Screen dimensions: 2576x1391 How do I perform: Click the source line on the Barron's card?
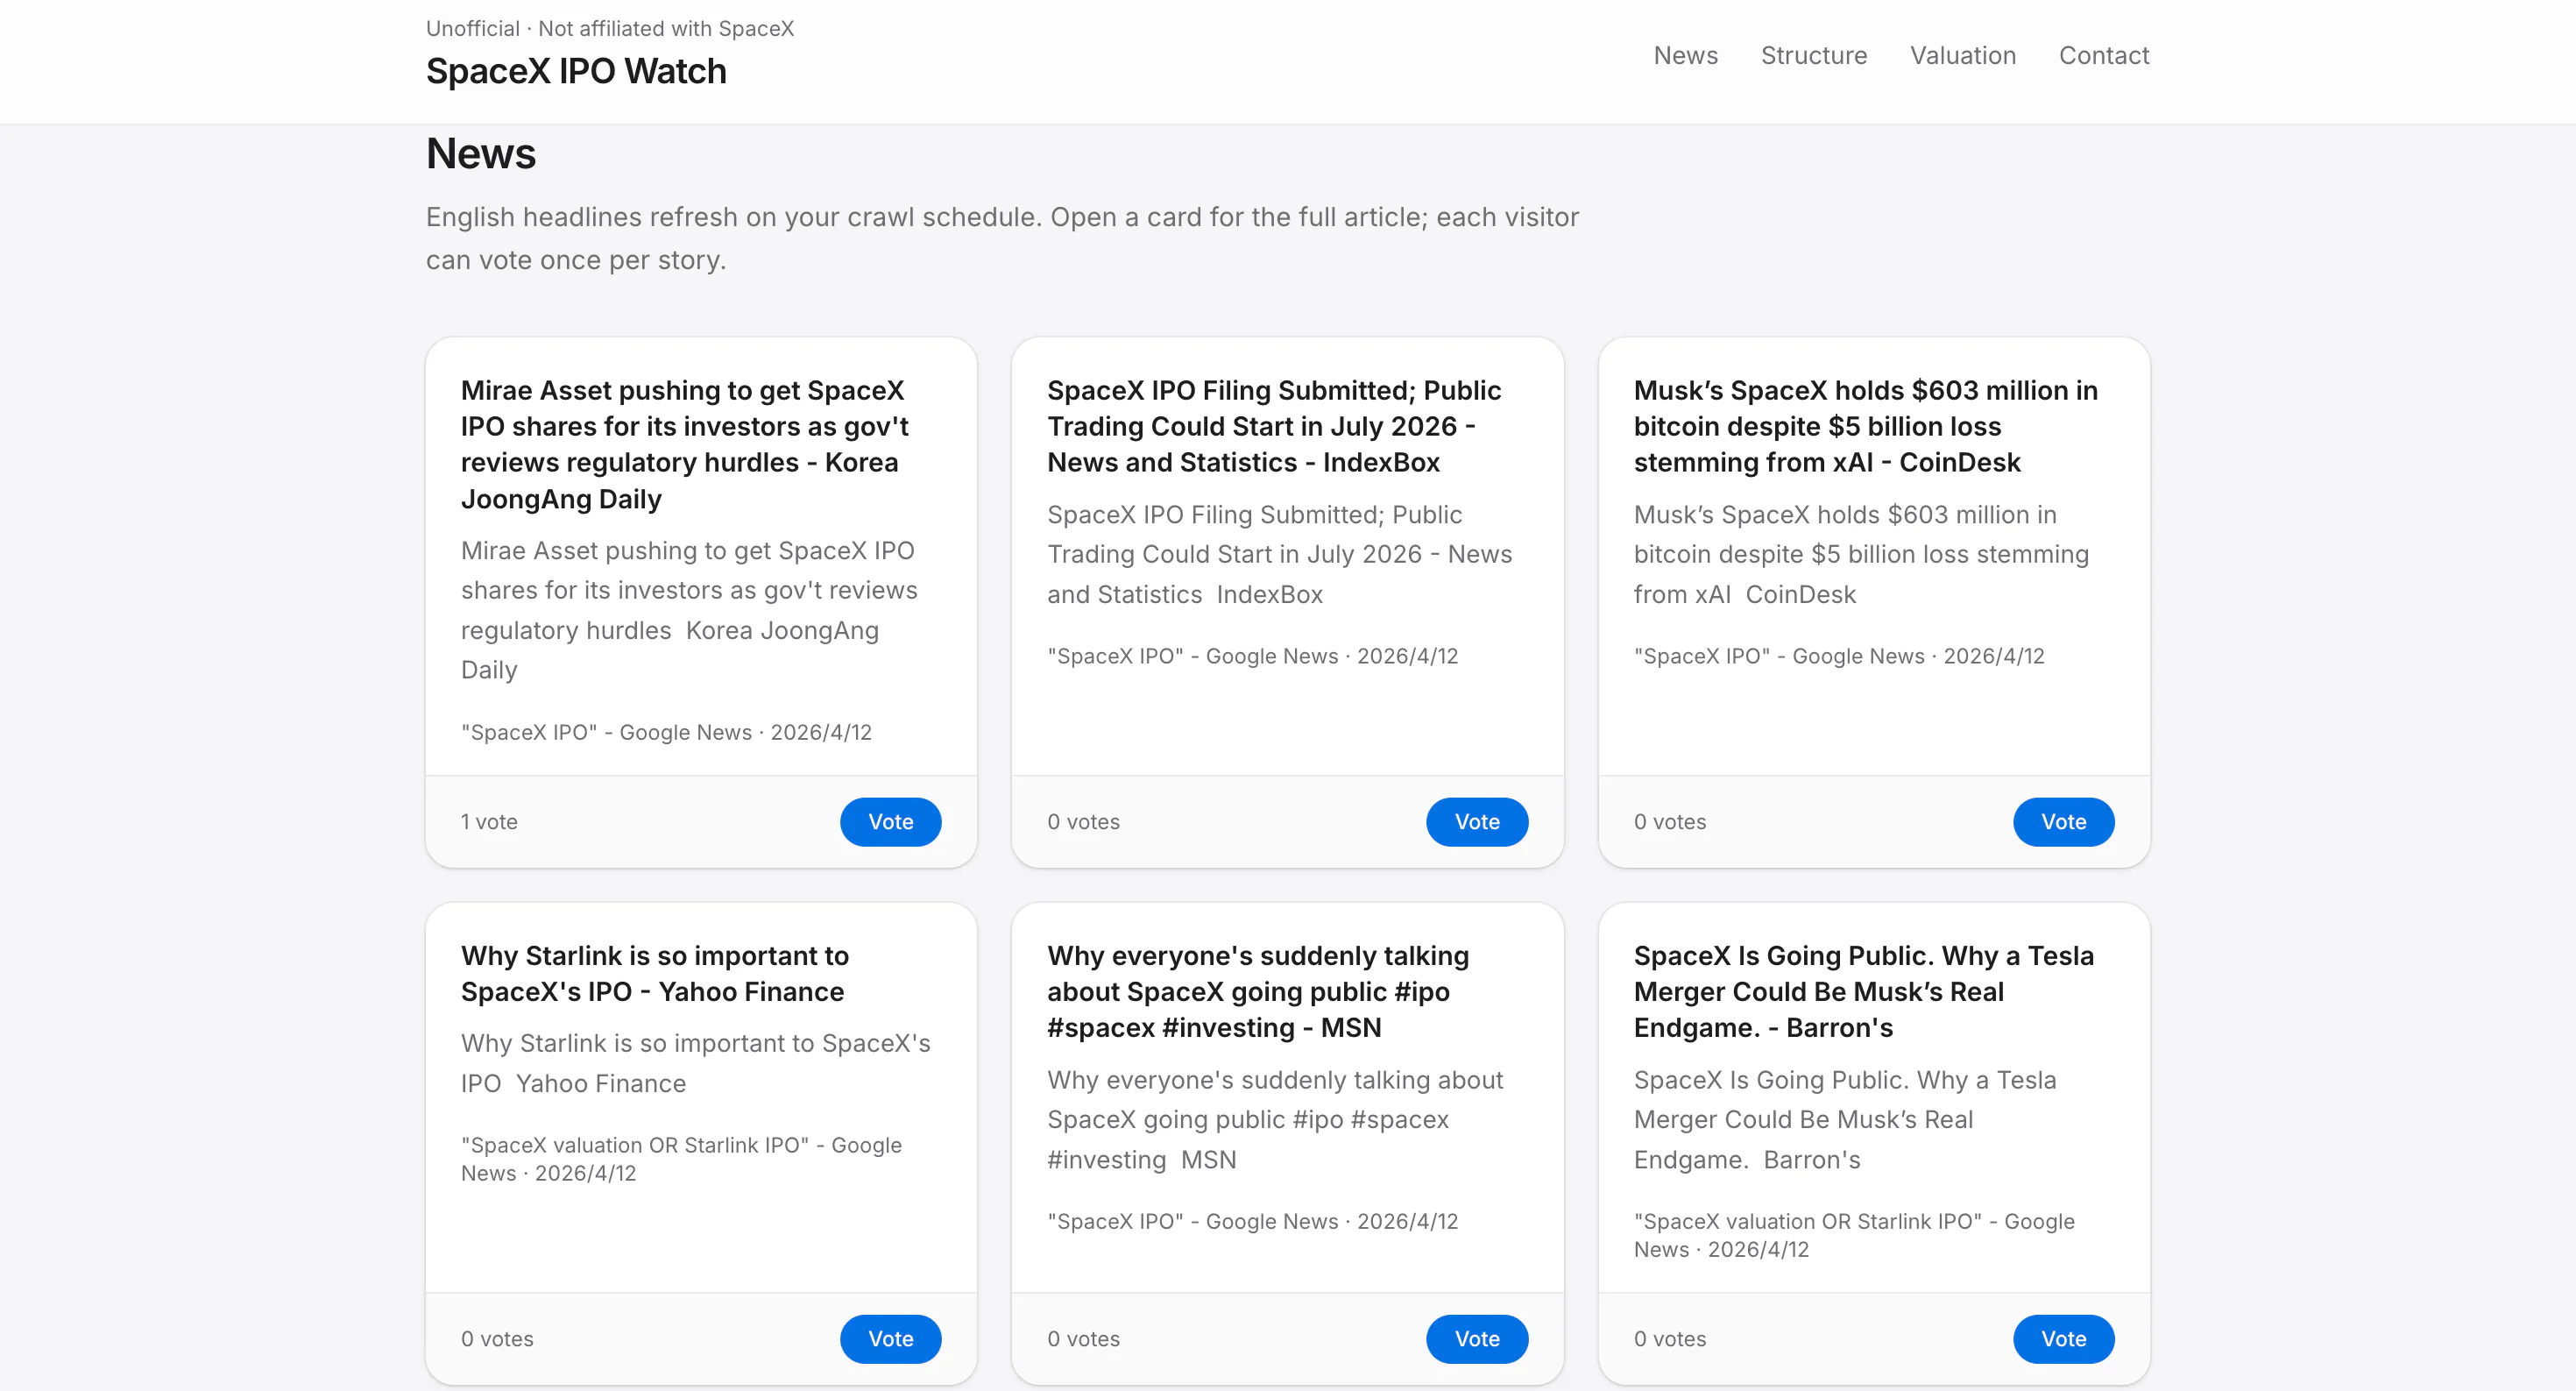coord(1854,1234)
